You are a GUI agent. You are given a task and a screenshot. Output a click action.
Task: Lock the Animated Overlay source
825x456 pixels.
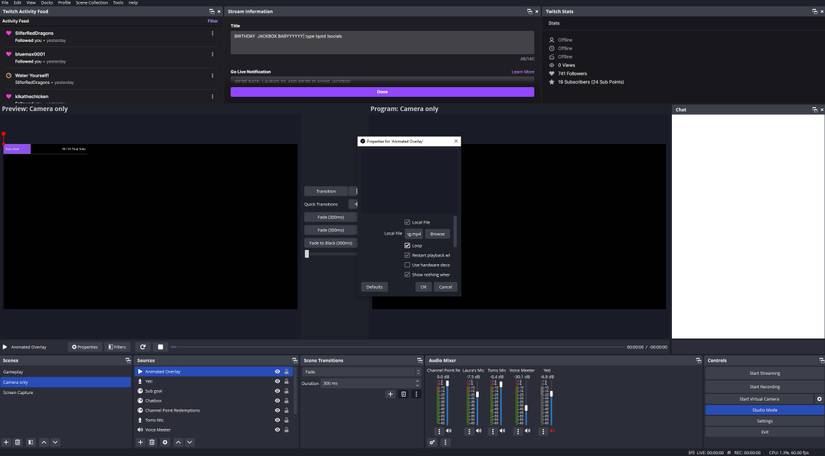[287, 372]
